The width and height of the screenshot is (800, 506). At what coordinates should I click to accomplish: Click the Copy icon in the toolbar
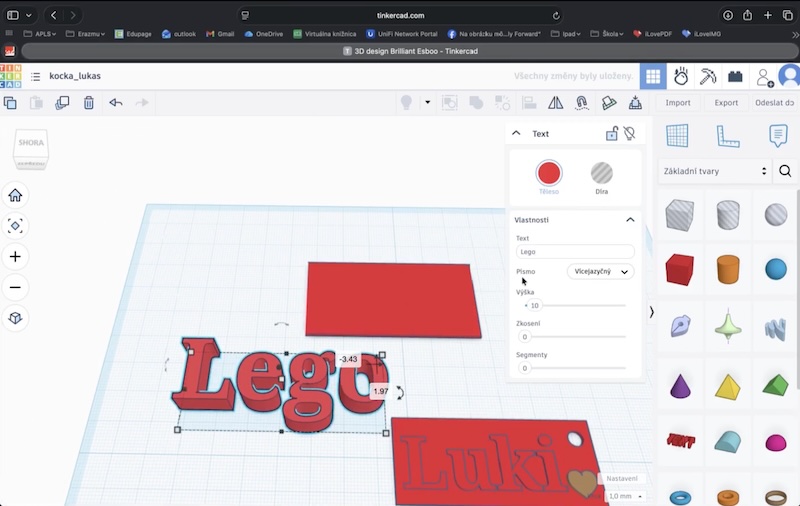pyautogui.click(x=10, y=103)
